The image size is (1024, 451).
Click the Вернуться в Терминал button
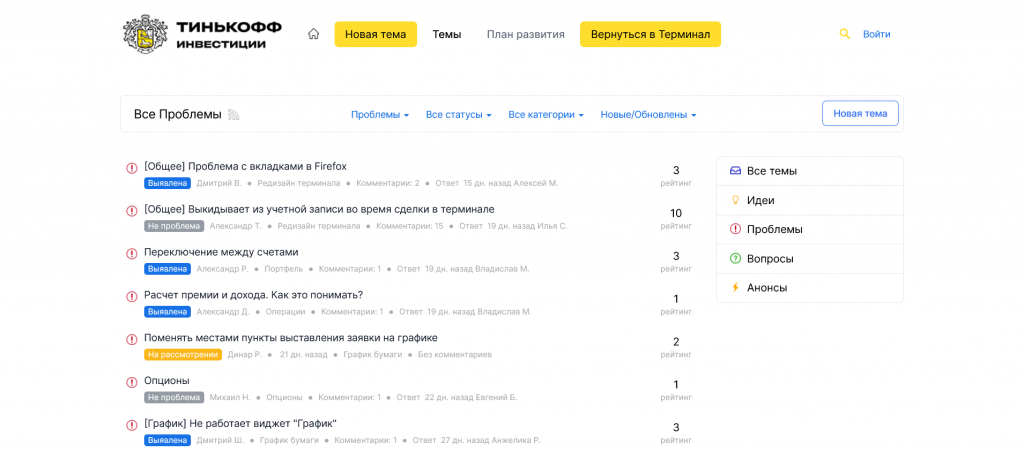[650, 34]
